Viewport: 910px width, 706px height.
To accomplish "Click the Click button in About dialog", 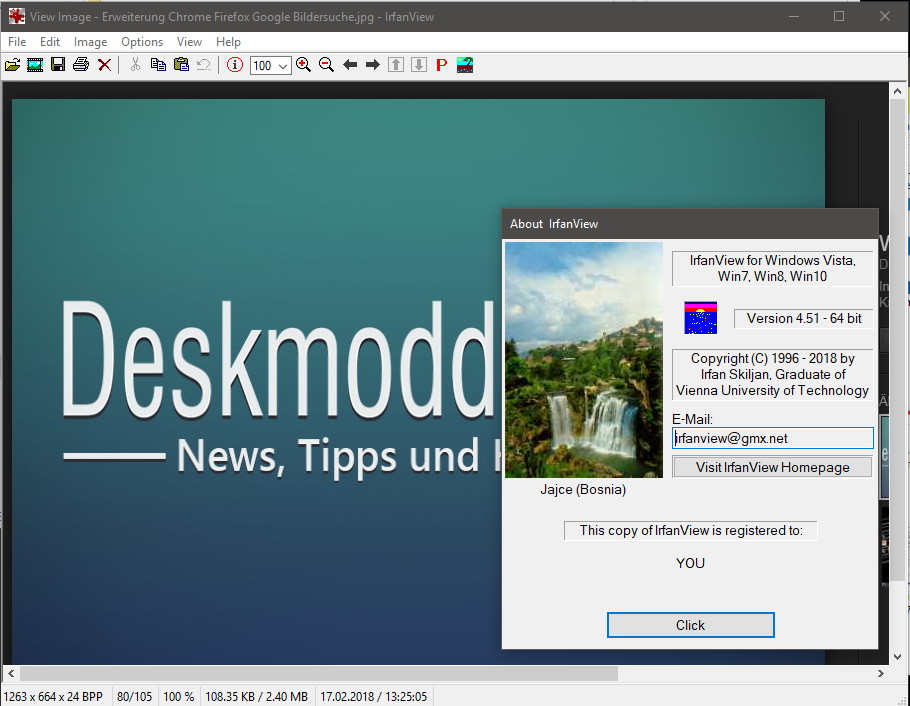I will [691, 625].
